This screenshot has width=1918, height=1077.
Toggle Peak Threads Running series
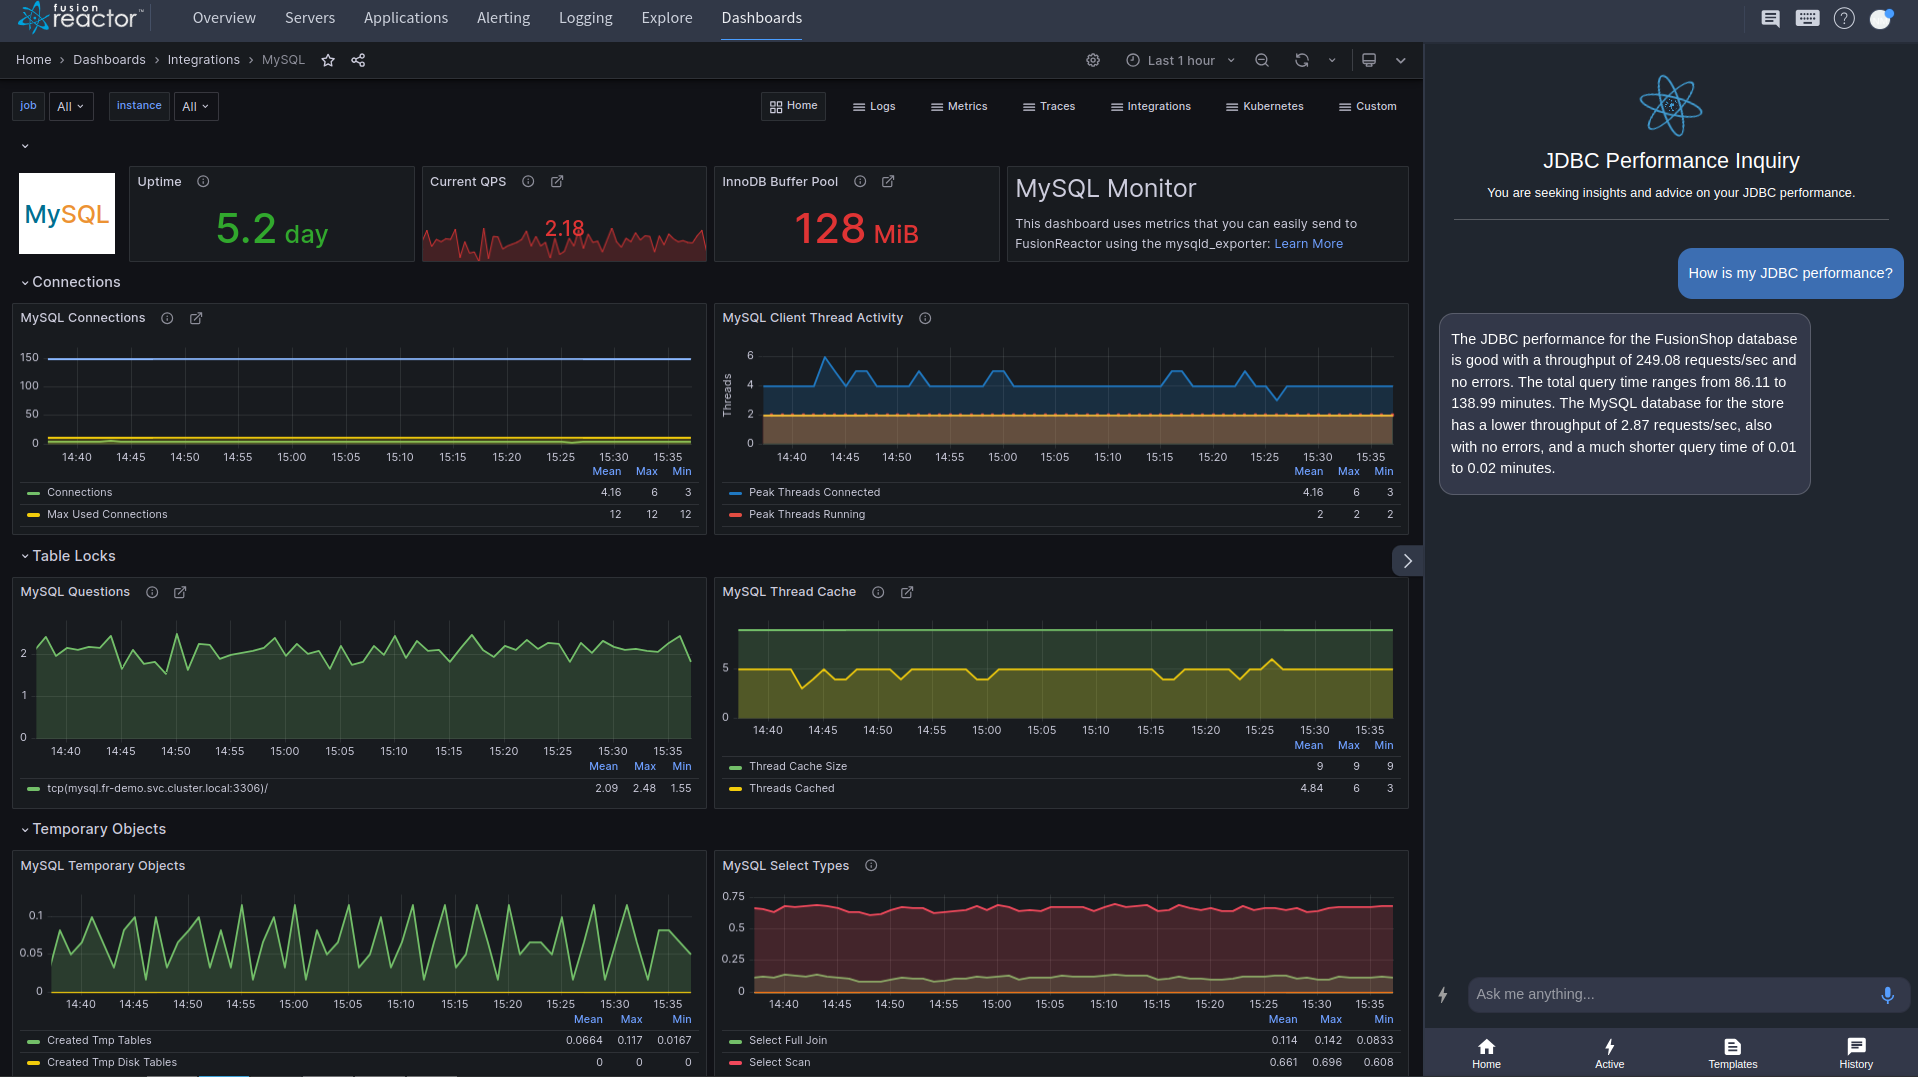pos(807,514)
